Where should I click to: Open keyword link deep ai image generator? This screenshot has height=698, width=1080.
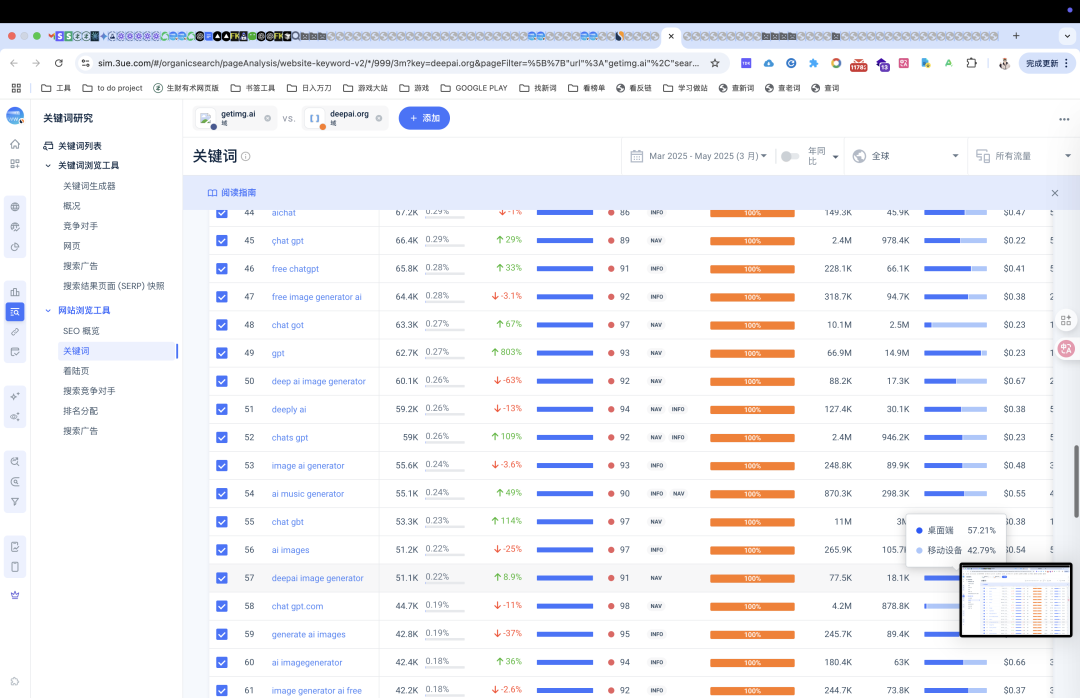click(318, 381)
